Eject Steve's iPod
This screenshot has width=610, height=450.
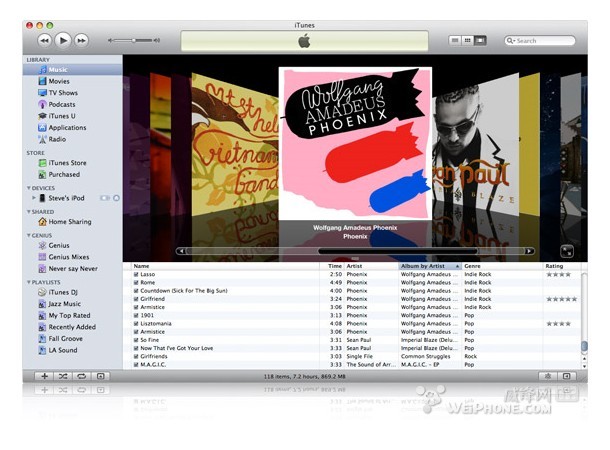116,198
